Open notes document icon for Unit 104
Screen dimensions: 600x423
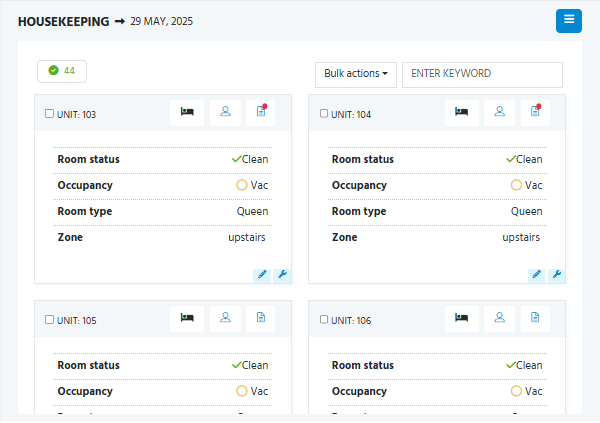(x=535, y=113)
